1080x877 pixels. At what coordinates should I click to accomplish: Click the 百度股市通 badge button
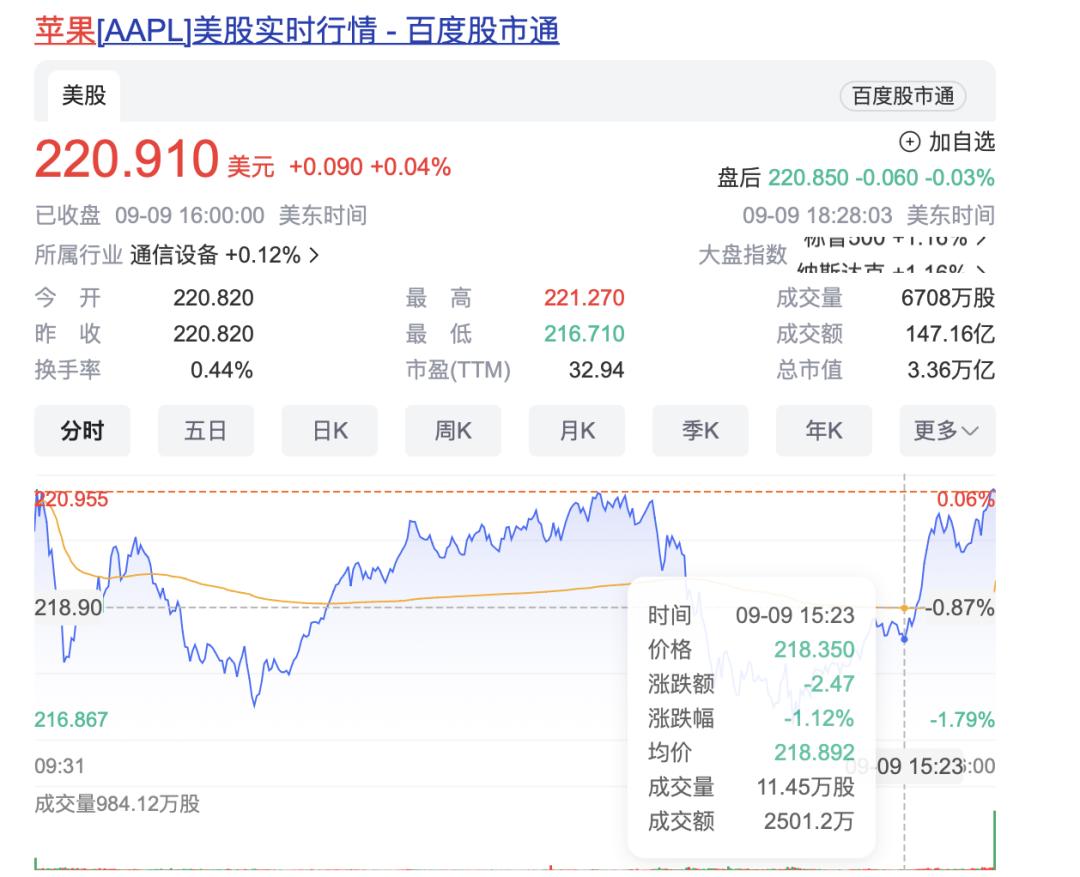click(902, 96)
